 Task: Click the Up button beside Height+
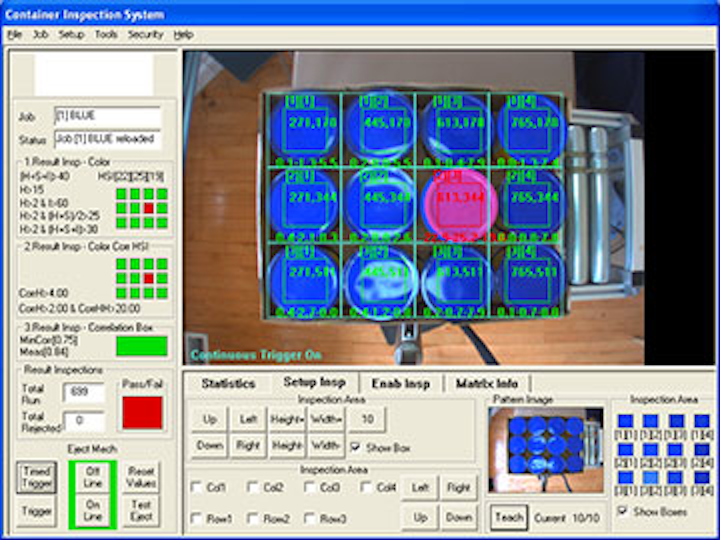(x=209, y=420)
